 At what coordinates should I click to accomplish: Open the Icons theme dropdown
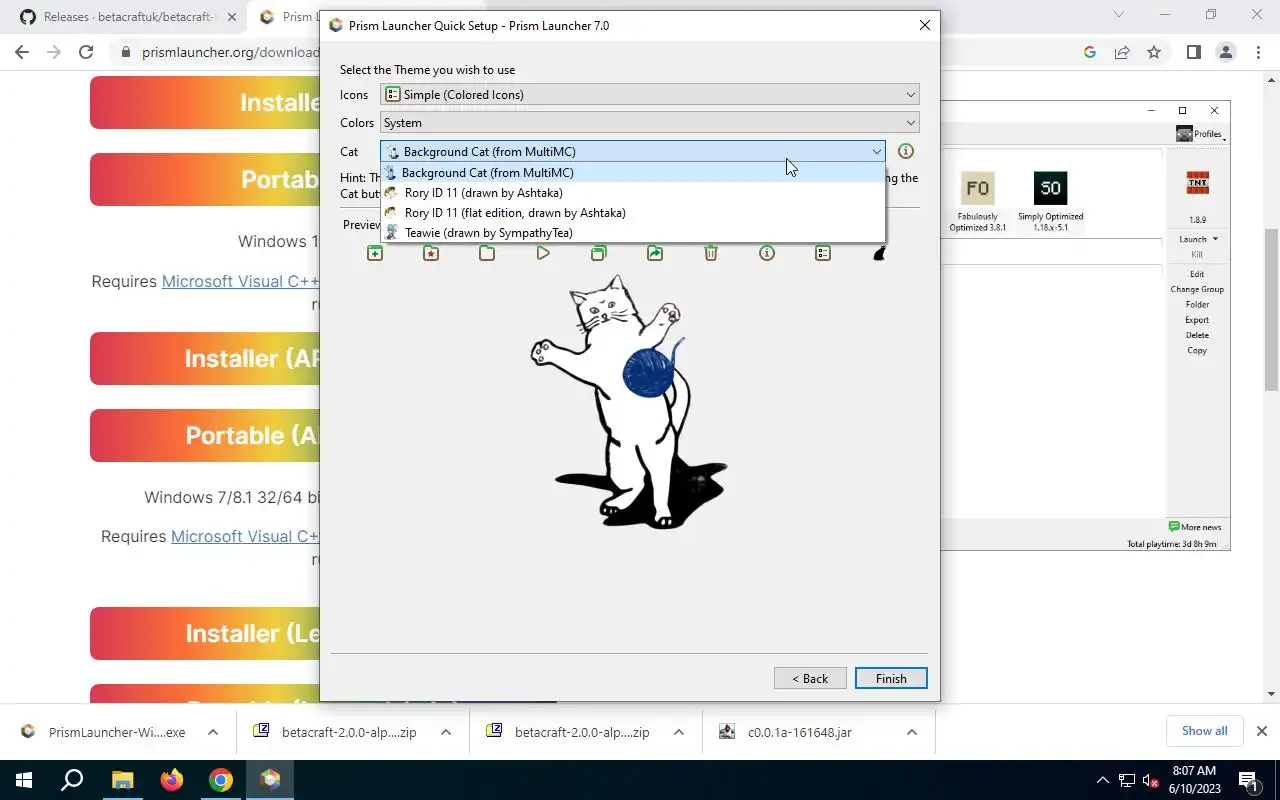[x=649, y=94]
